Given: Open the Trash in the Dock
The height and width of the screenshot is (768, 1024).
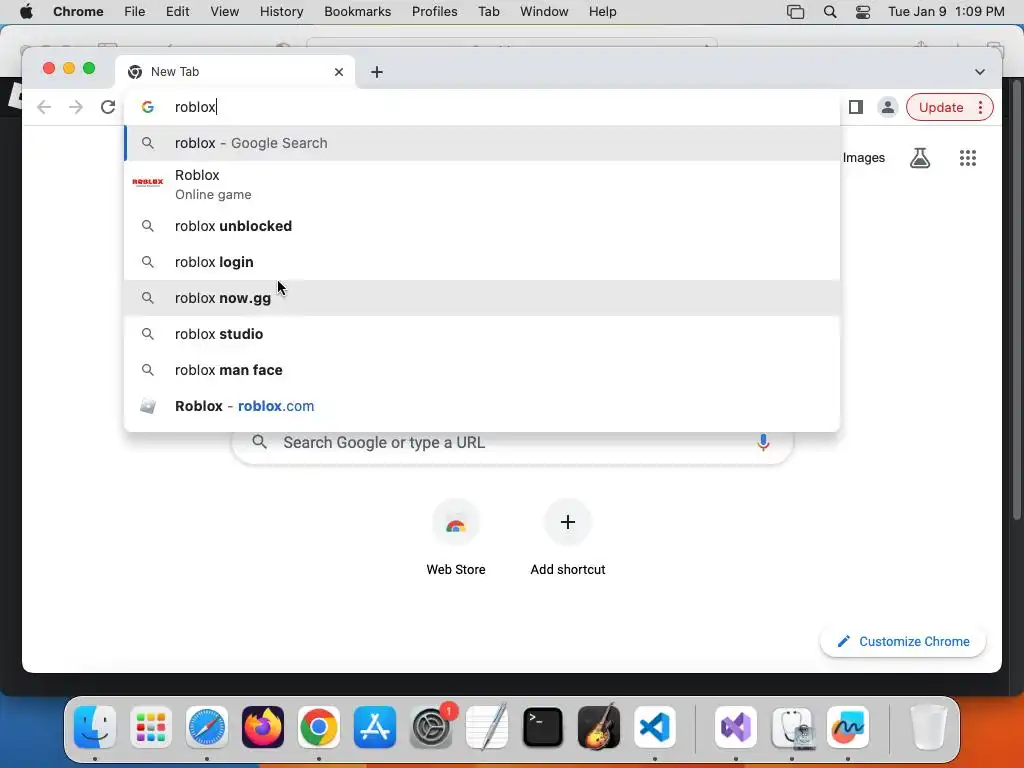Looking at the screenshot, I should (928, 727).
